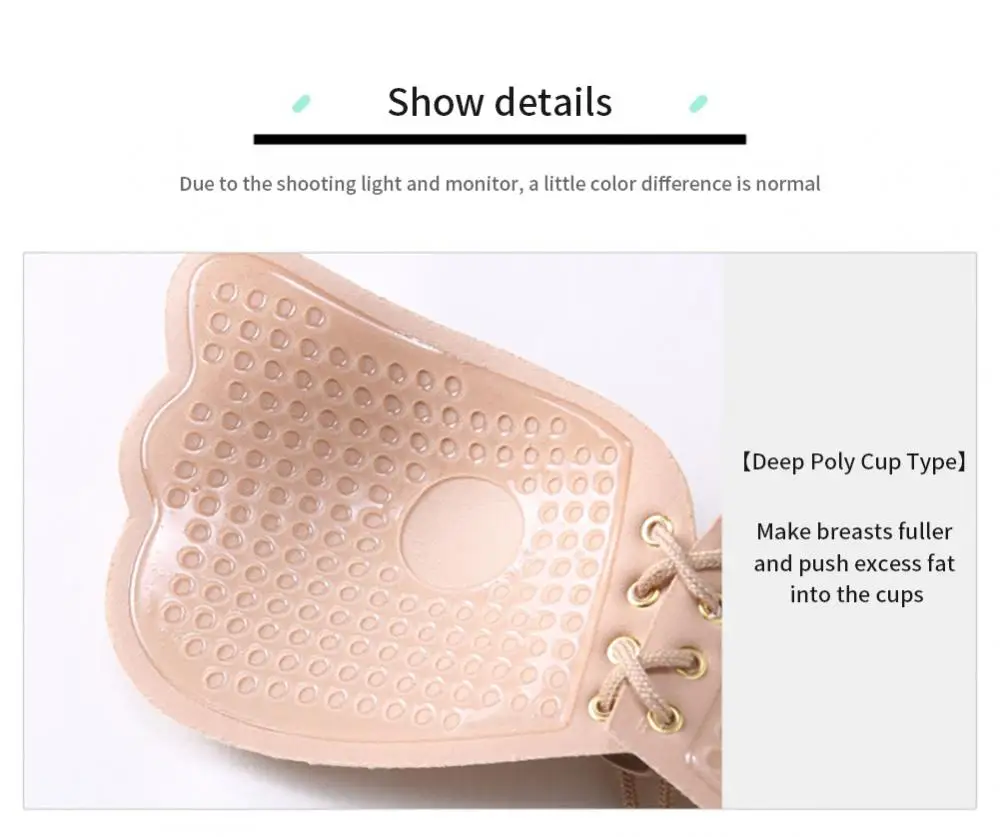Click the Show details heading
This screenshot has height=837, width=1000.
tap(499, 102)
